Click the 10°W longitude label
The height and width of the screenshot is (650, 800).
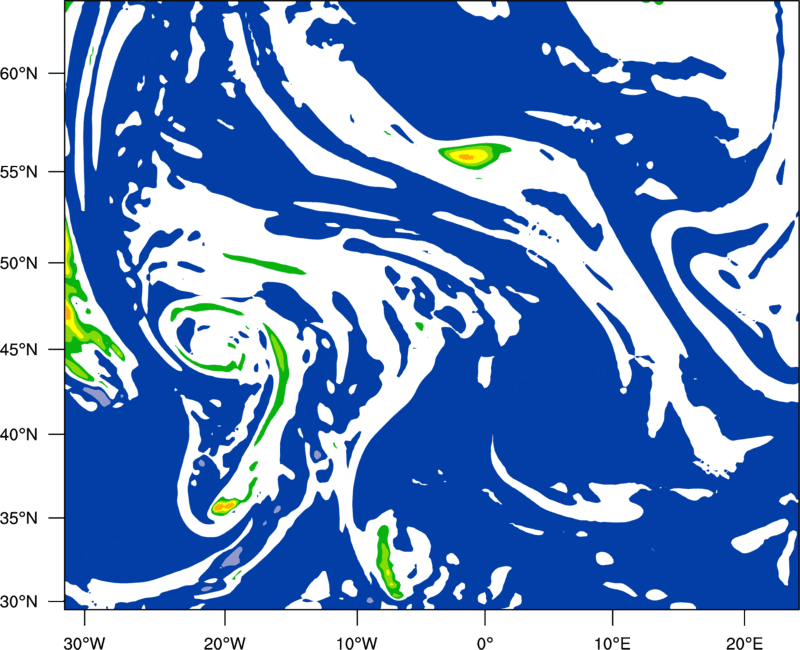tap(356, 643)
